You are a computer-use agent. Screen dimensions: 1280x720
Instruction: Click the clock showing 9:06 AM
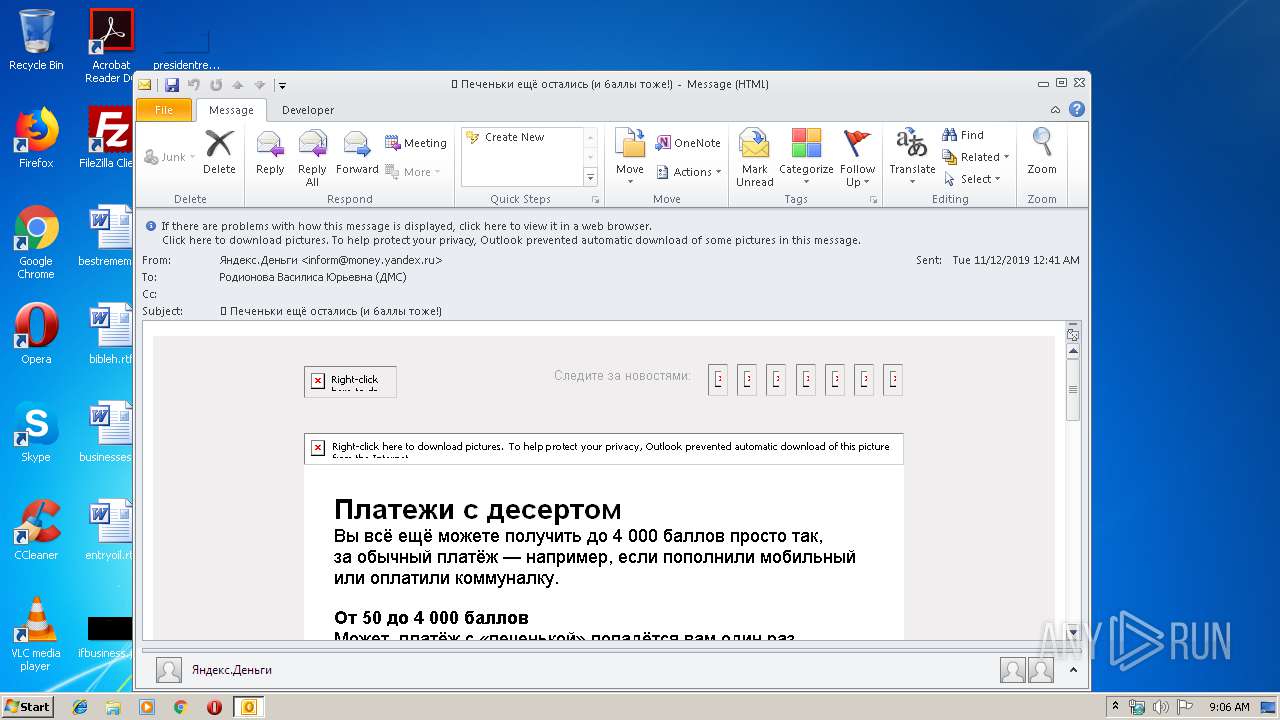(x=1229, y=707)
